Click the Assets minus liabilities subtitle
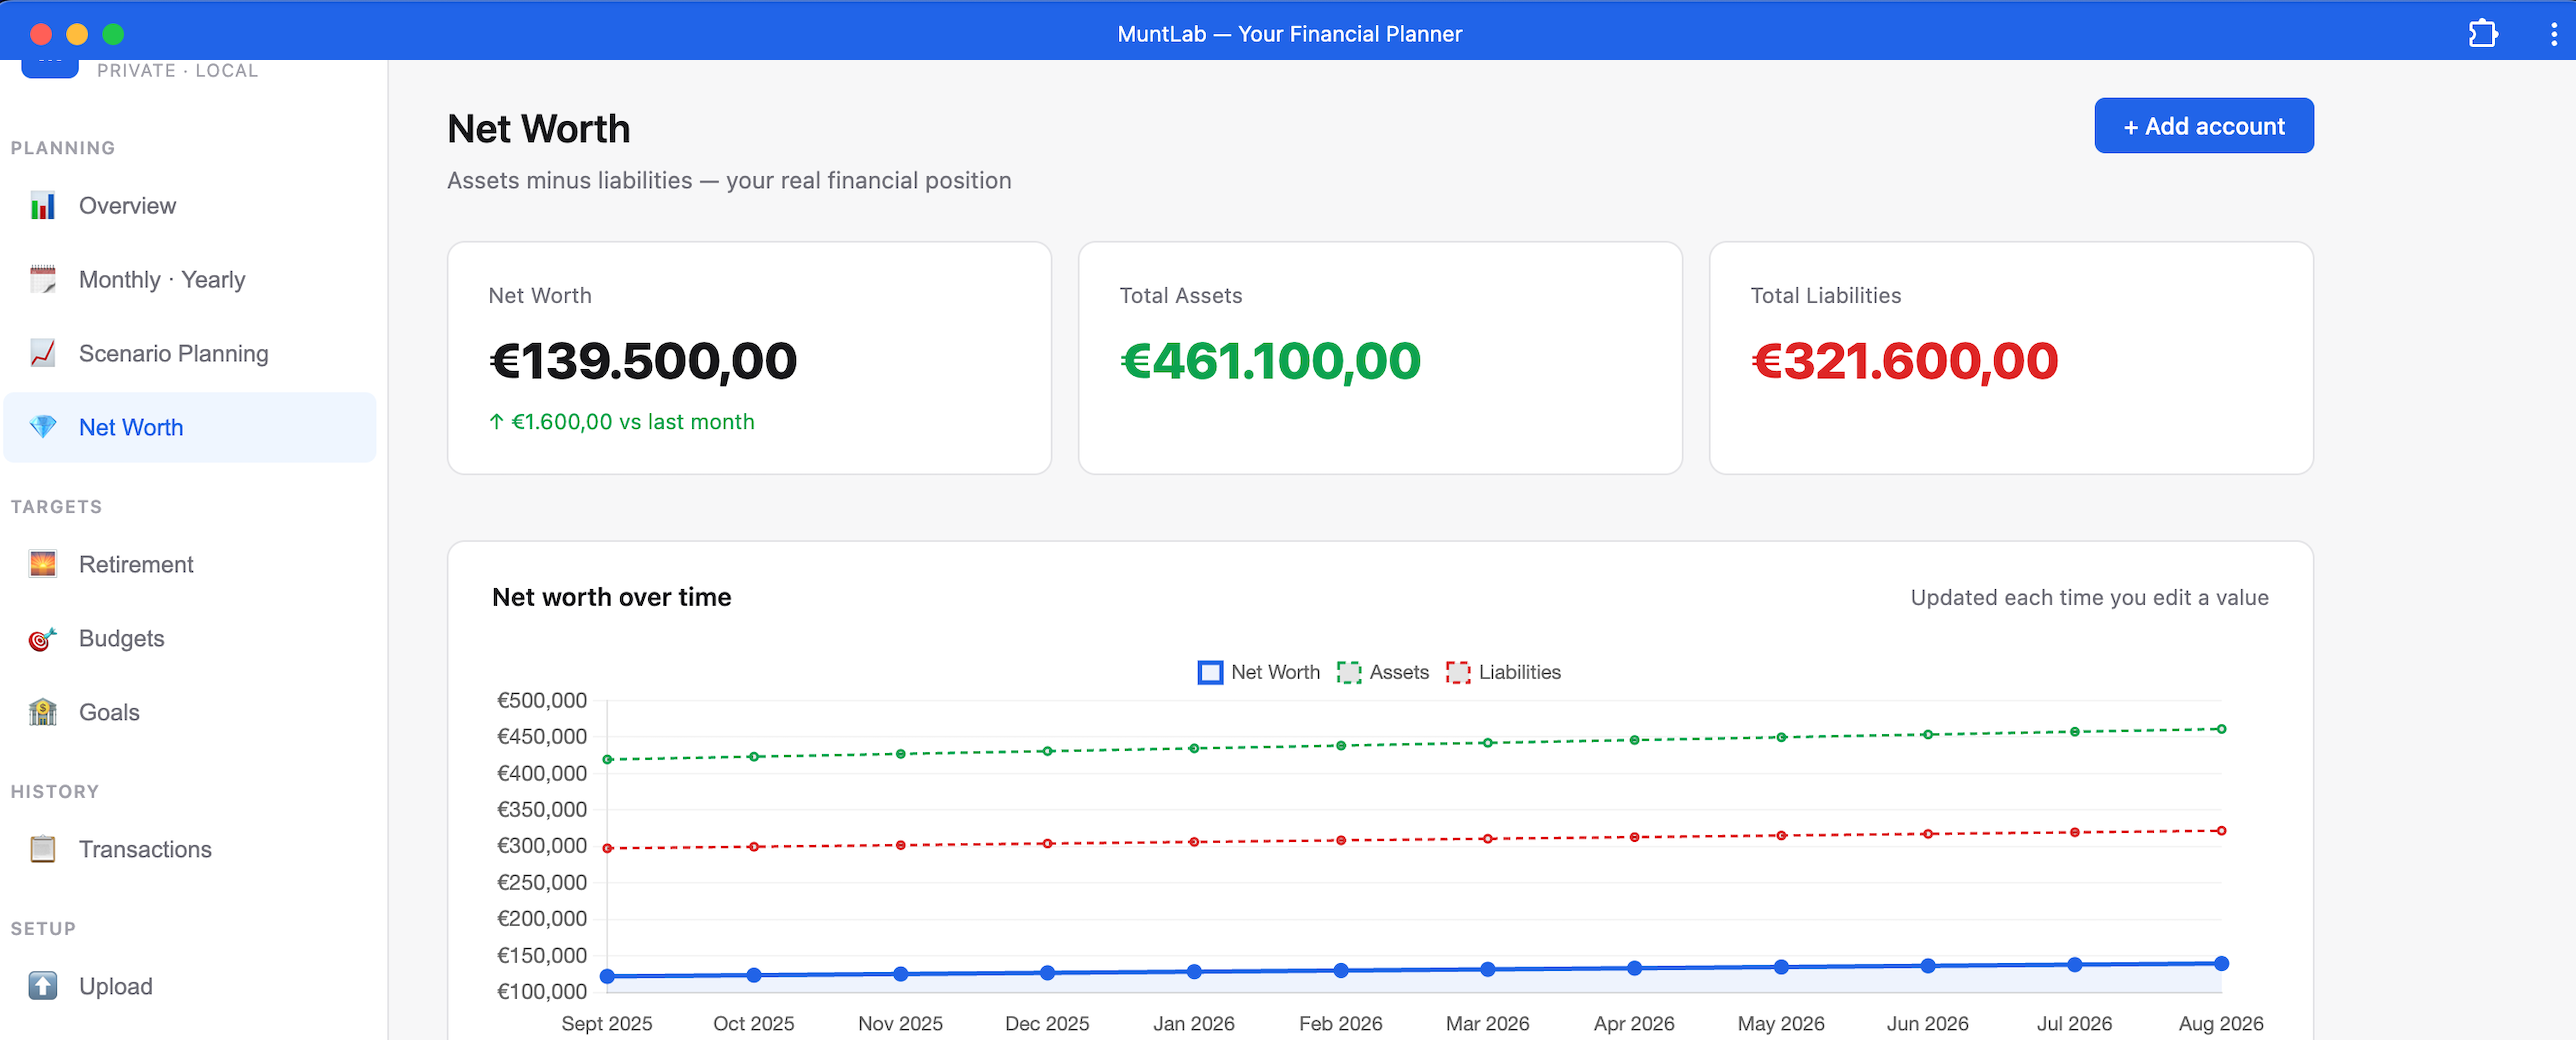This screenshot has height=1040, width=2576. tap(729, 181)
